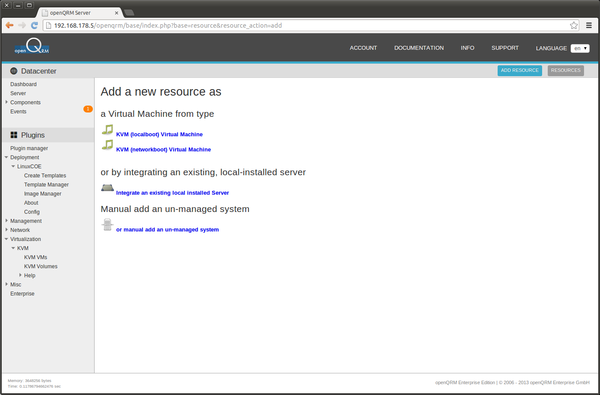Open Events in the sidebar
Viewport: 600px width, 395px height.
(18, 111)
